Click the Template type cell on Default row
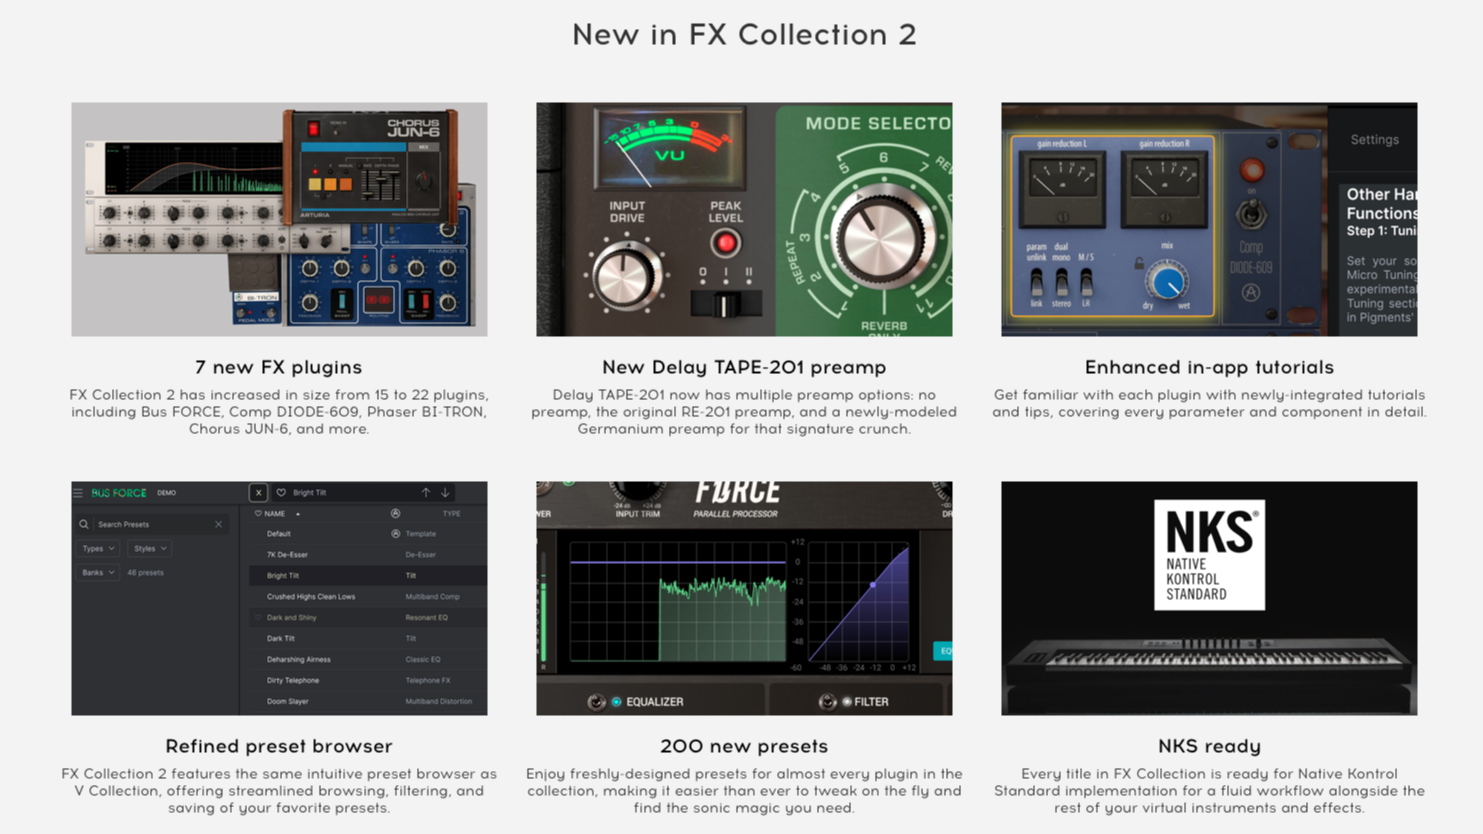Screen dimensions: 1483x834 [x=420, y=534]
